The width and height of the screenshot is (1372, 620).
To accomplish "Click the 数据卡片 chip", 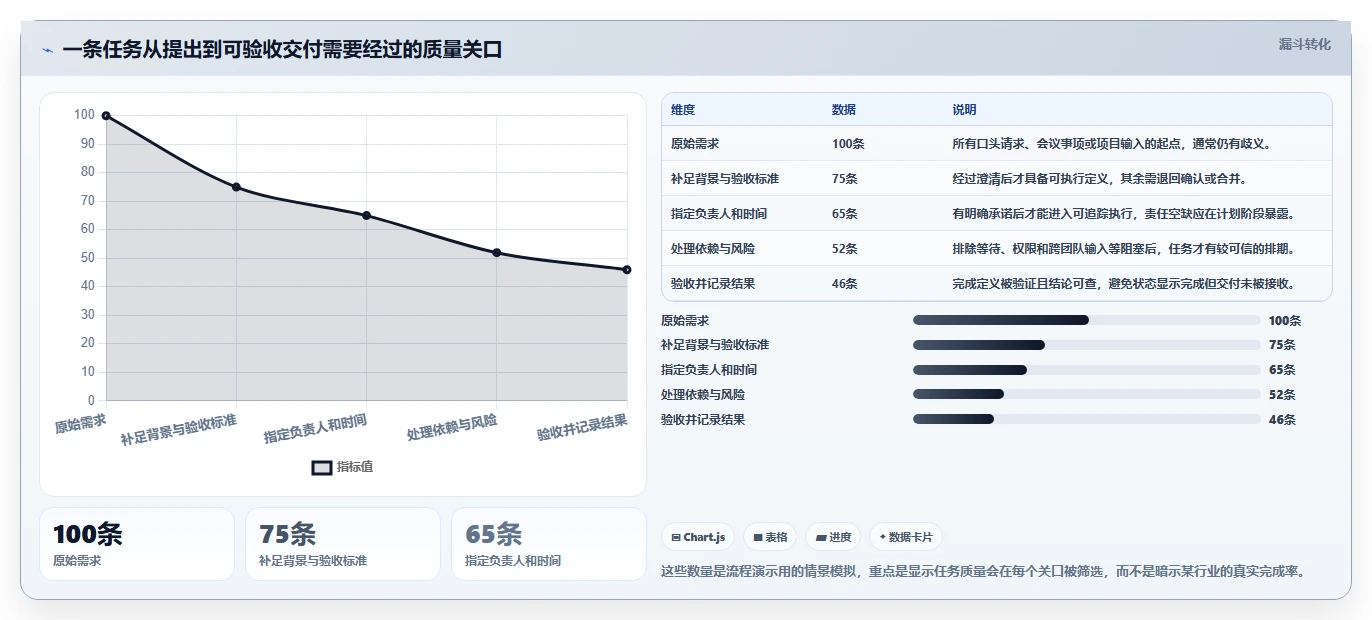I will [x=906, y=537].
